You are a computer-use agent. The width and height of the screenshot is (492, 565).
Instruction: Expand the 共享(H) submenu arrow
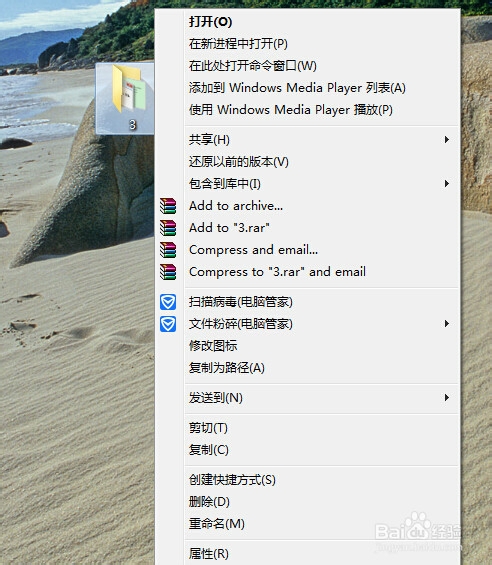tap(447, 139)
